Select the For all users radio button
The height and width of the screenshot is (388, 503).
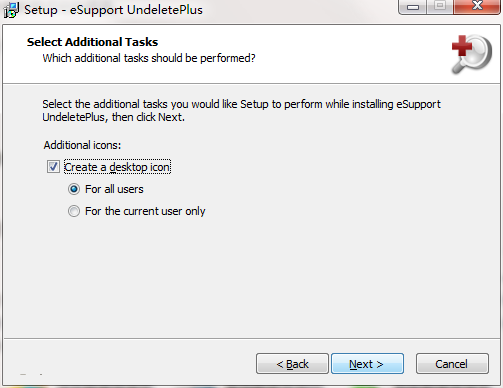[74, 189]
